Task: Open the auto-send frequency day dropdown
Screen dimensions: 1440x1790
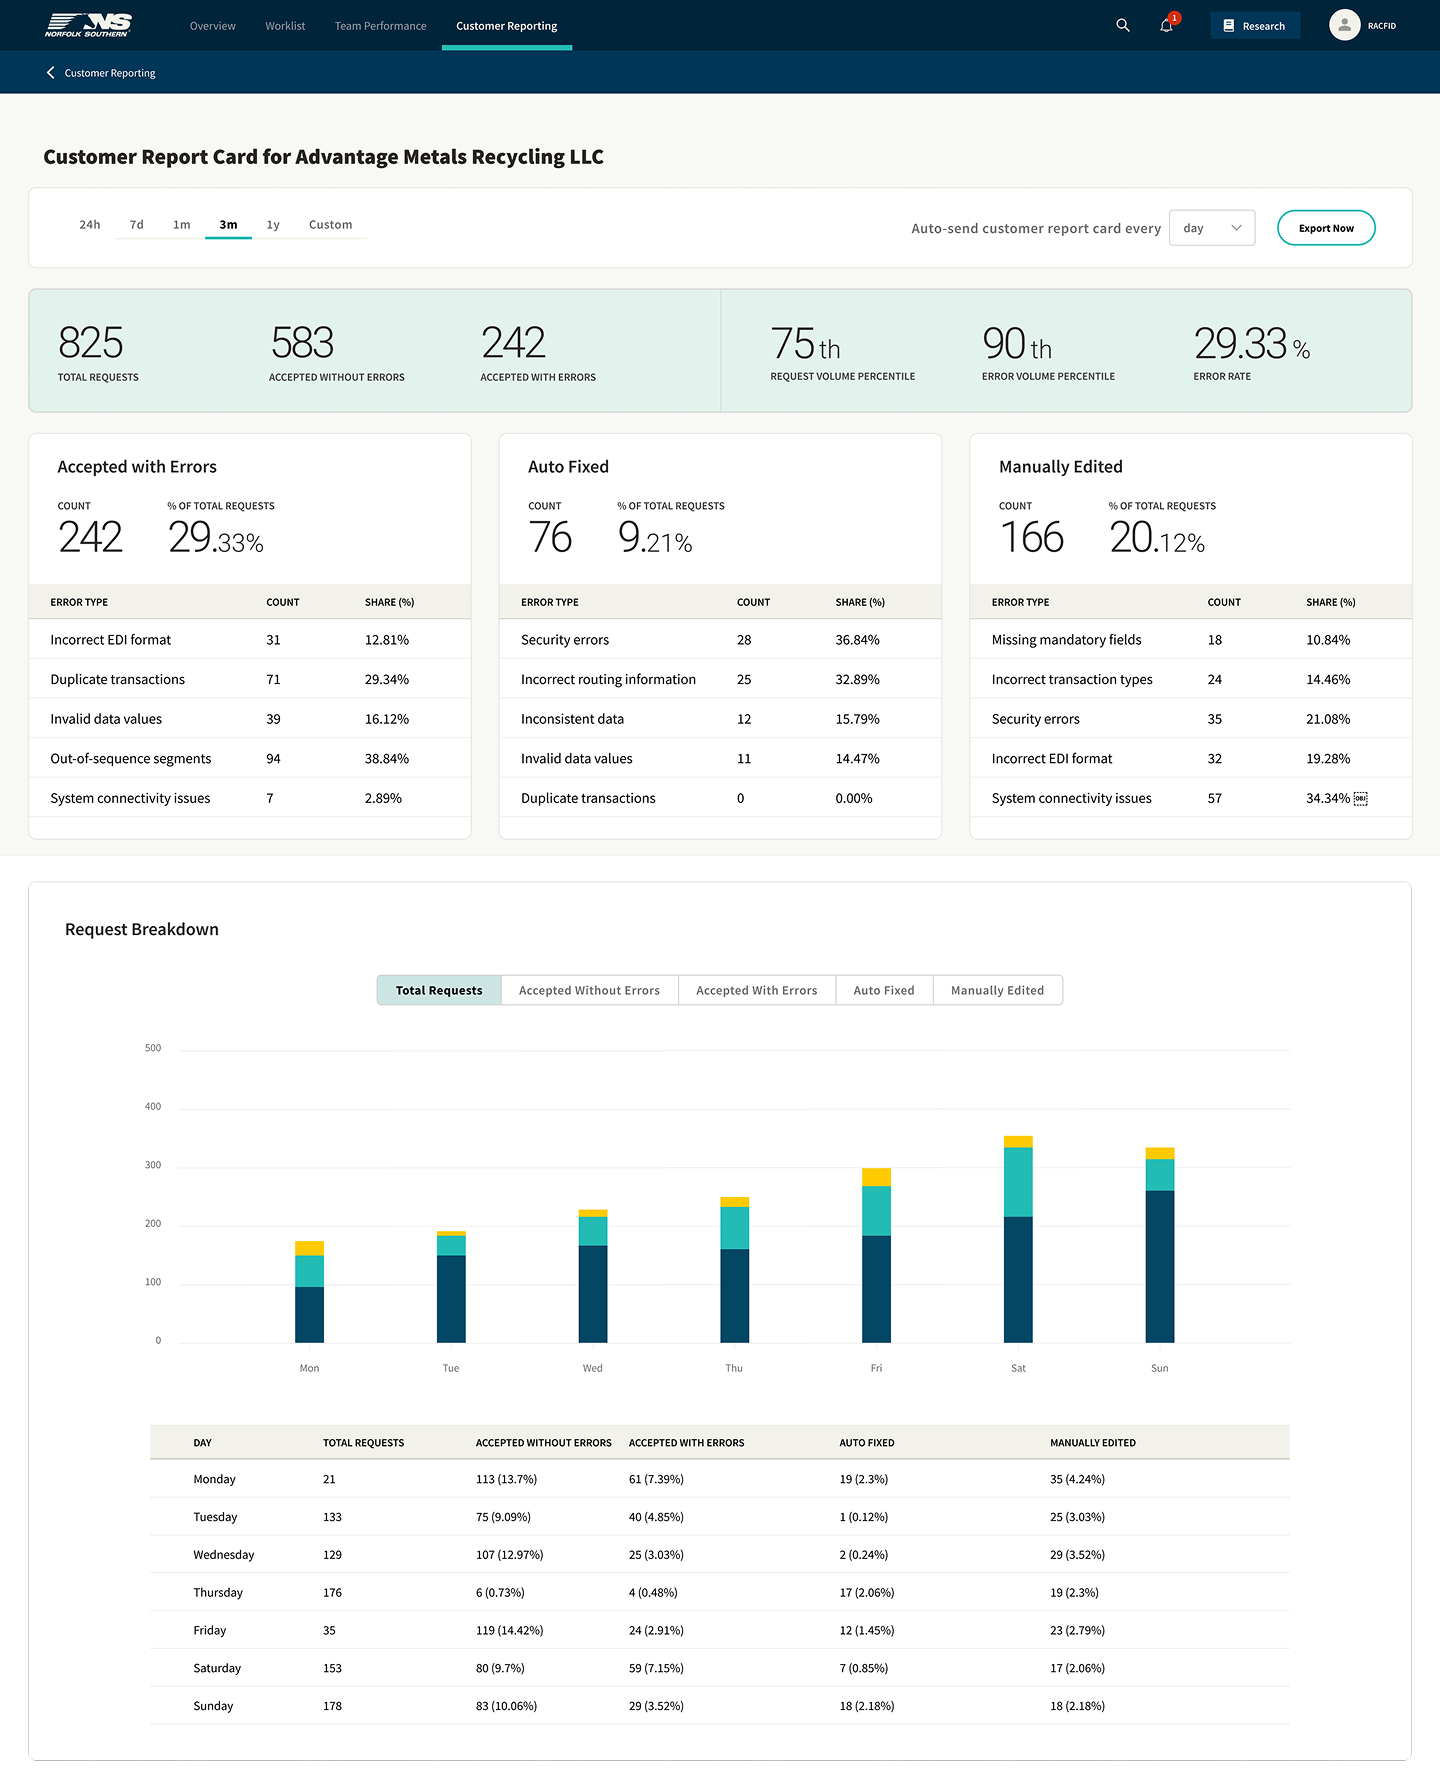Action: click(1212, 228)
